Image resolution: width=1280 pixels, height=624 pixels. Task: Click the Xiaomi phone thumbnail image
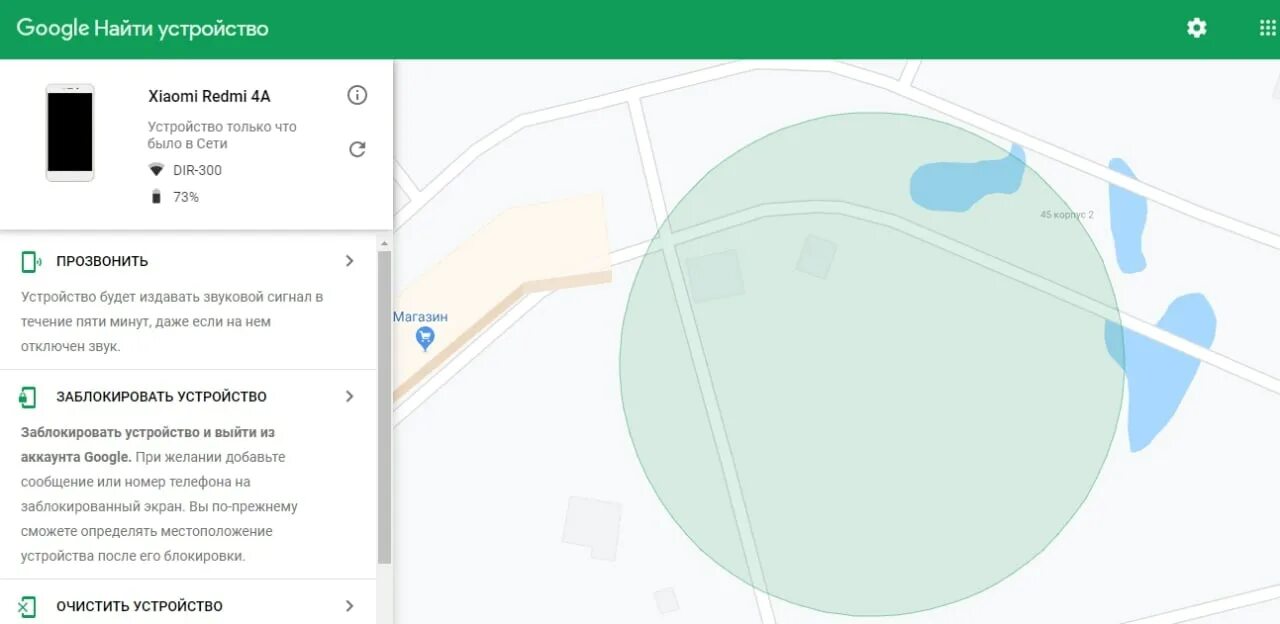pyautogui.click(x=70, y=132)
